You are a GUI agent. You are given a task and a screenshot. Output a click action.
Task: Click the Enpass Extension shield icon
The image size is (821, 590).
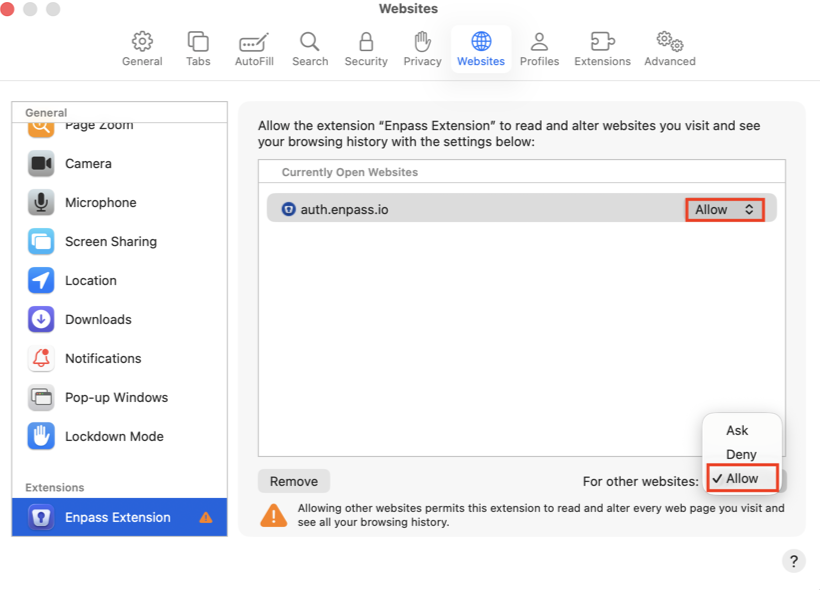[41, 517]
